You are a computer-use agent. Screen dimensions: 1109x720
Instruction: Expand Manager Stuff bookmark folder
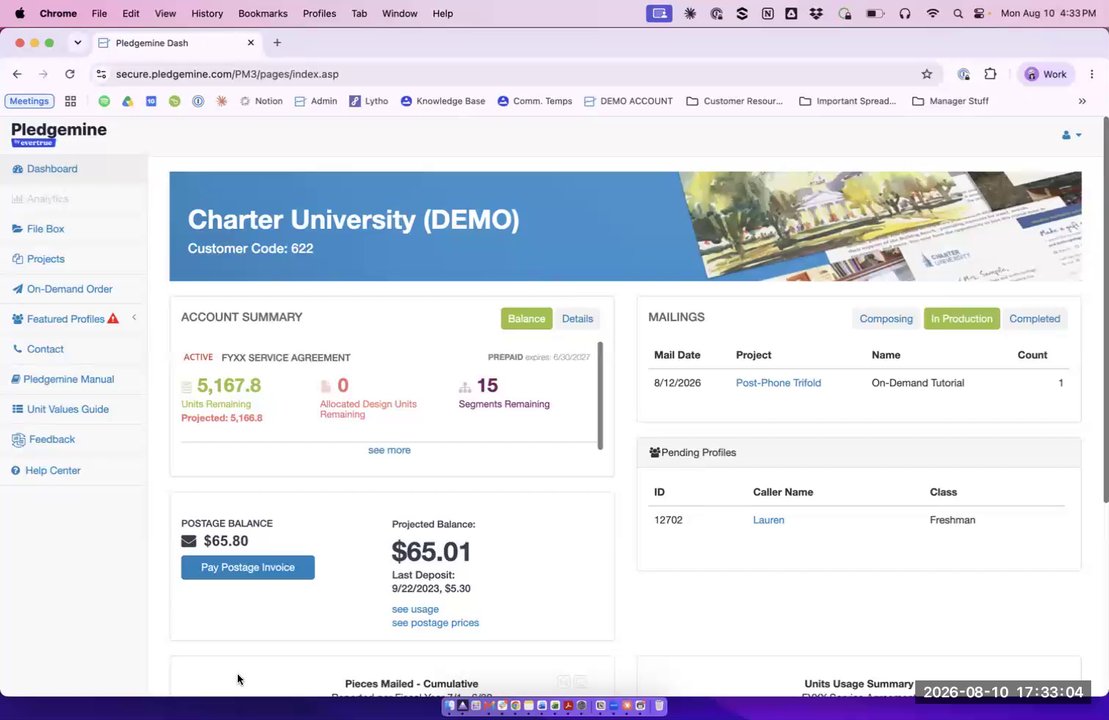point(951,101)
